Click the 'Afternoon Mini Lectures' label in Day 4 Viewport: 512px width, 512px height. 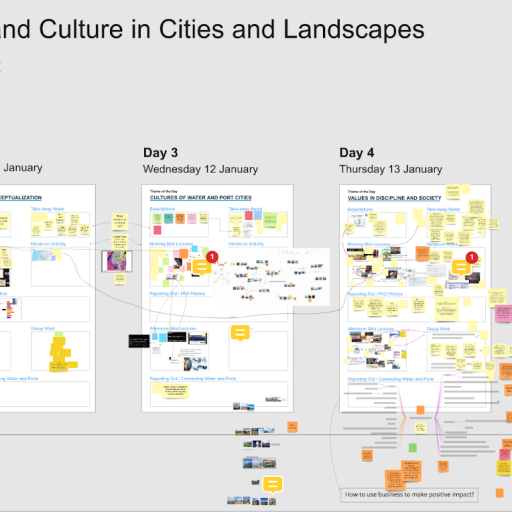[x=371, y=329]
